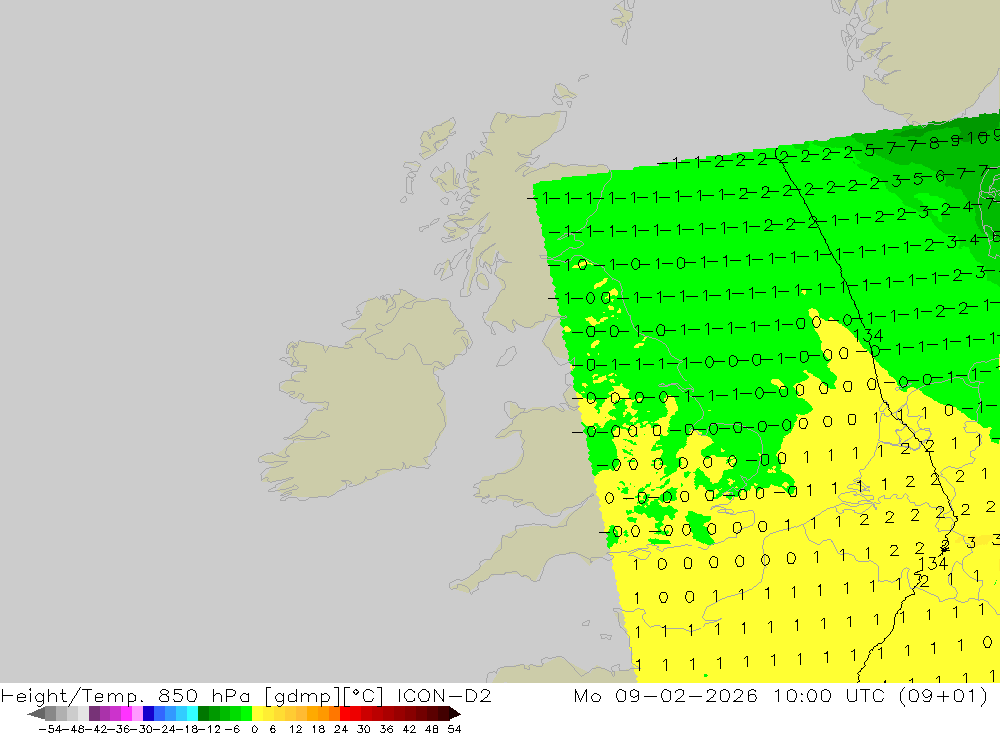
Task: Click the legend label 6
Action: tap(272, 729)
